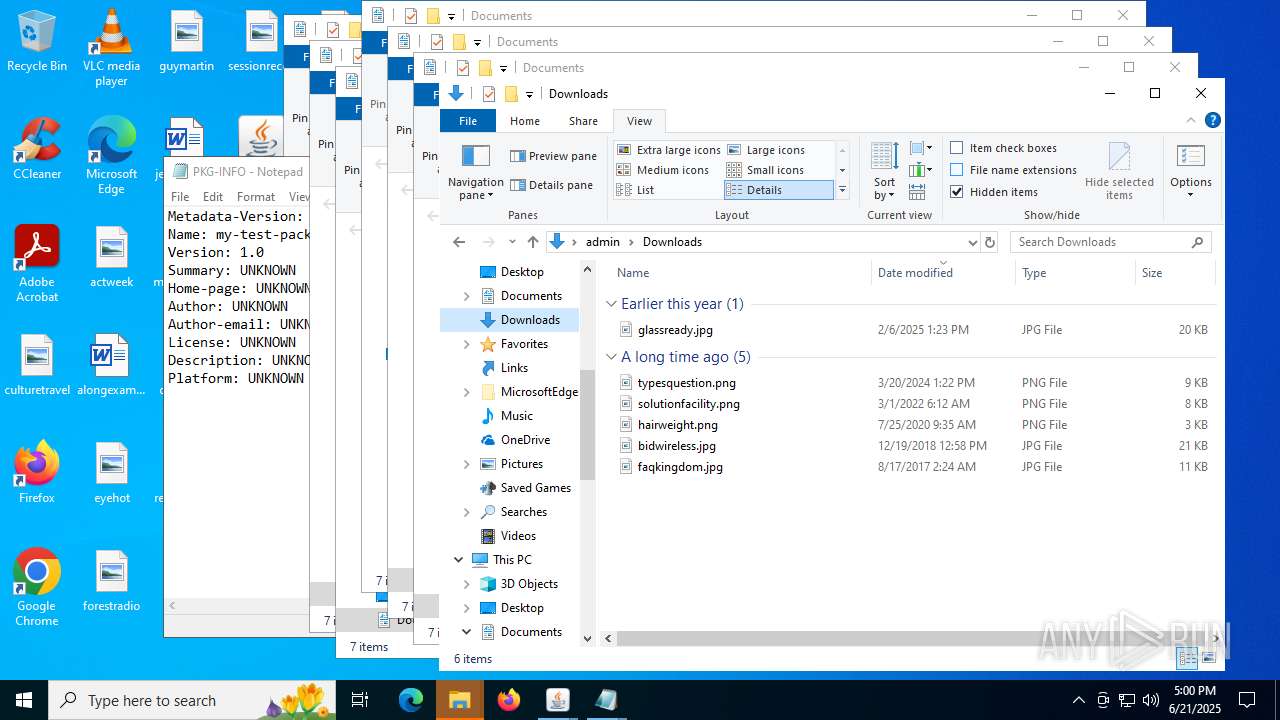The image size is (1280, 720).
Task: Open the File tab in Downloads window
Action: 468,120
